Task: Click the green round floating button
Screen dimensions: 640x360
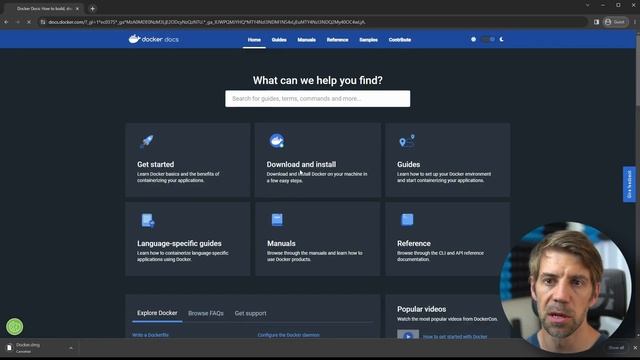Action: [x=15, y=327]
